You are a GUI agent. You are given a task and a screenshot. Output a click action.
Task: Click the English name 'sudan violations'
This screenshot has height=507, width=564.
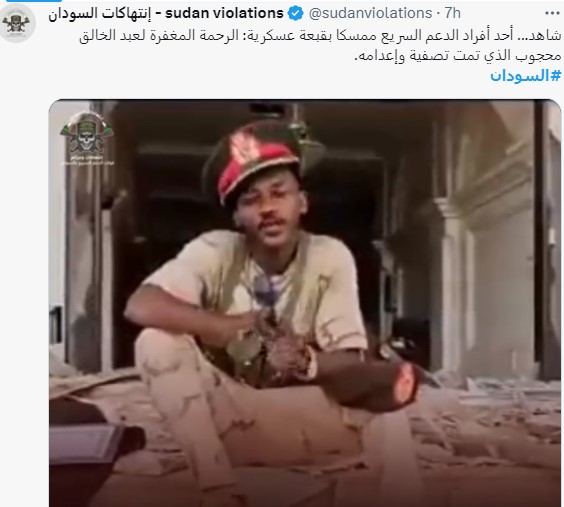[224, 14]
